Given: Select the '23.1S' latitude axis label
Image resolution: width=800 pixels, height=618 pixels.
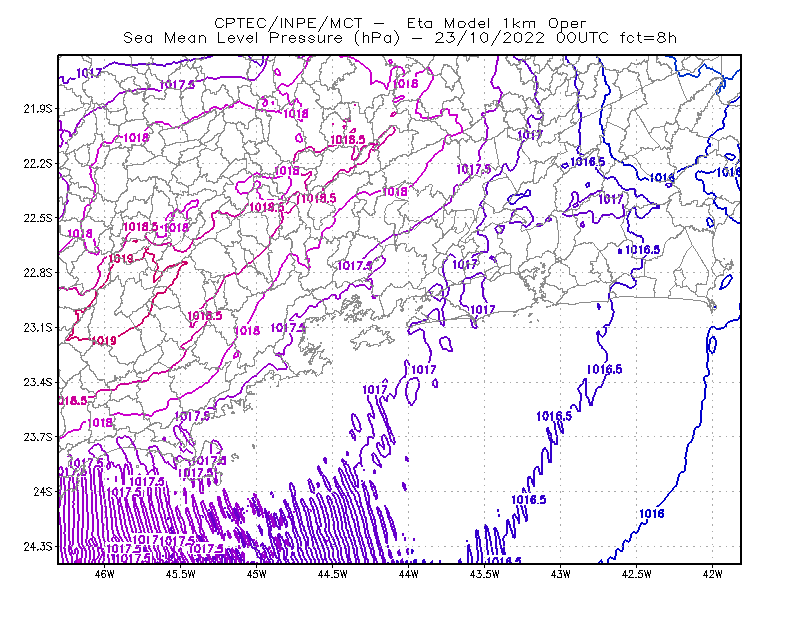Looking at the screenshot, I should [x=38, y=327].
